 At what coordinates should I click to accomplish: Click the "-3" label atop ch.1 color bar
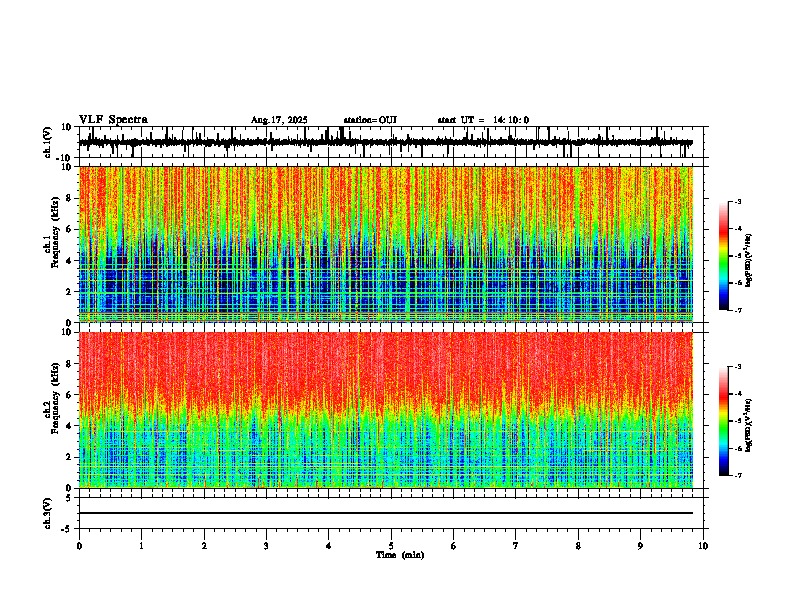pyautogui.click(x=737, y=201)
